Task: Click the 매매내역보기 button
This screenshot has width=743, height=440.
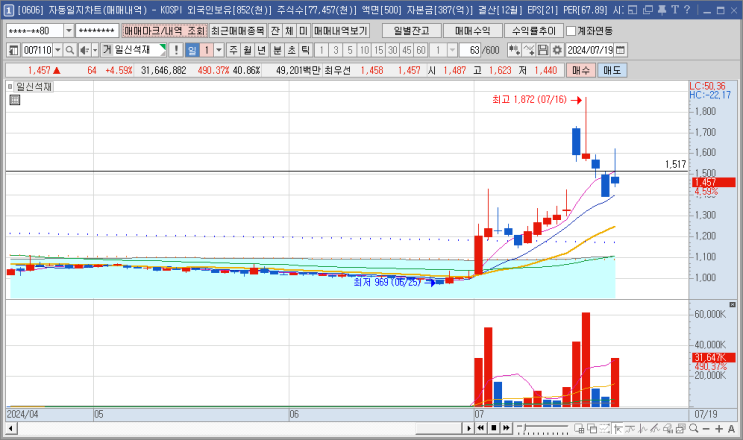Action: (x=341, y=31)
